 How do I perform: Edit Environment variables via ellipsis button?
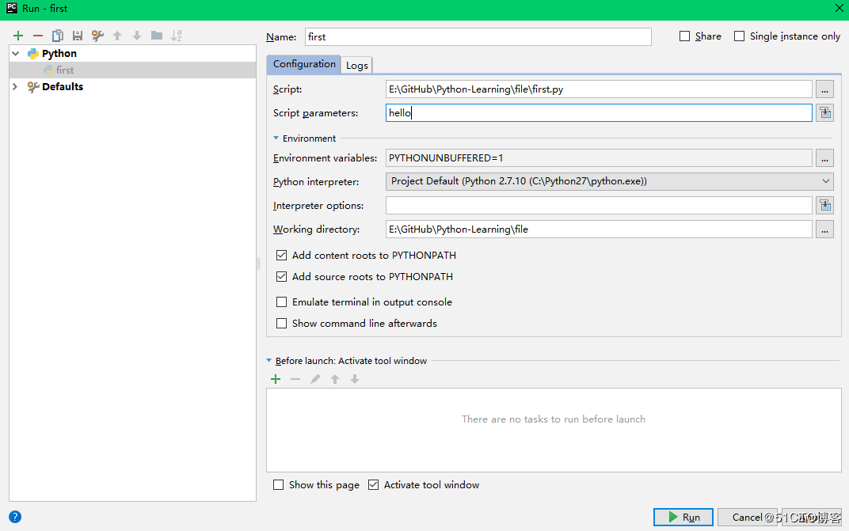(x=825, y=158)
